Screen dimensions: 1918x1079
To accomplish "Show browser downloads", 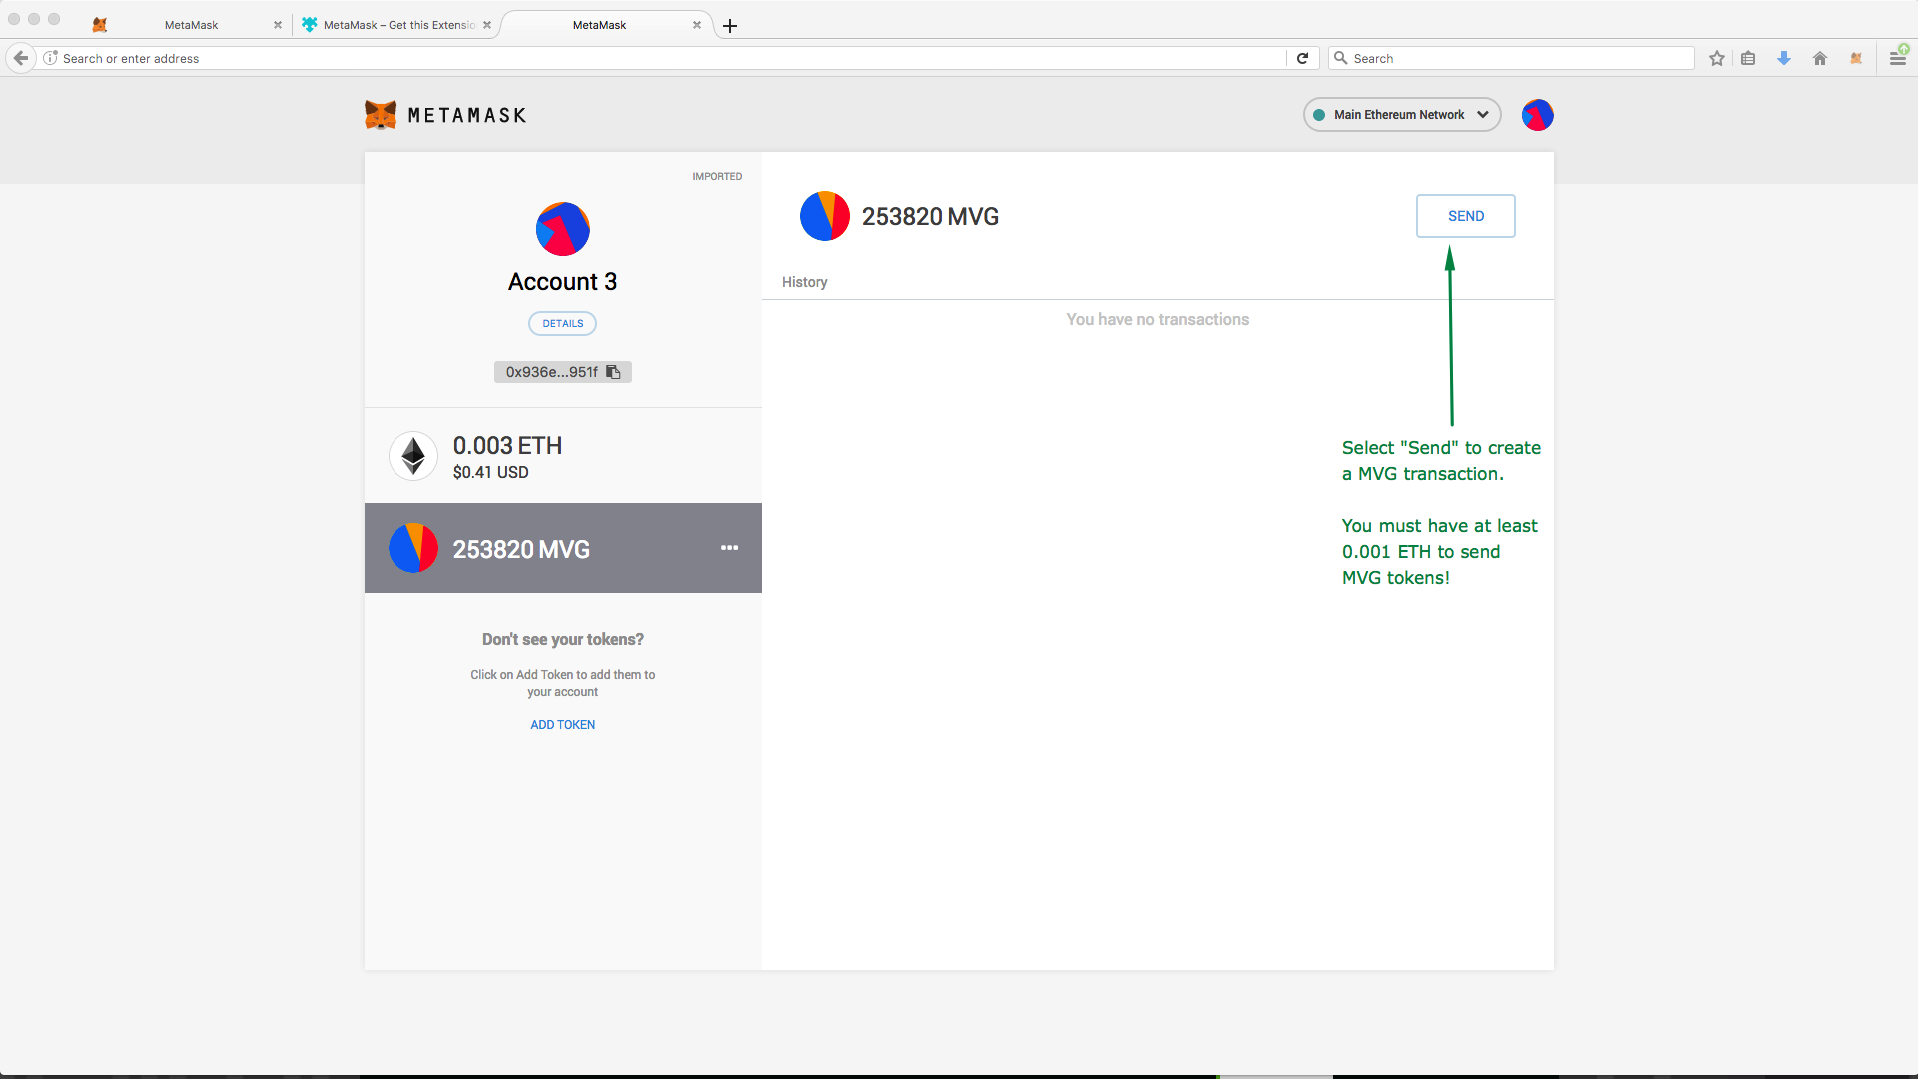I will [x=1783, y=58].
